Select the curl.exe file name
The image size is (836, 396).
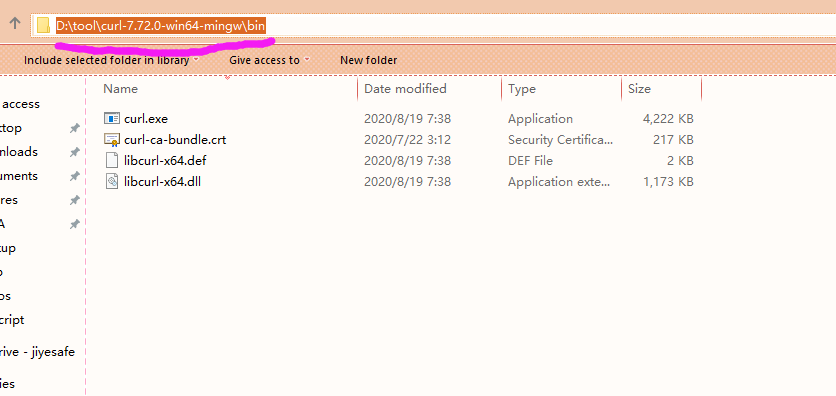[146, 119]
